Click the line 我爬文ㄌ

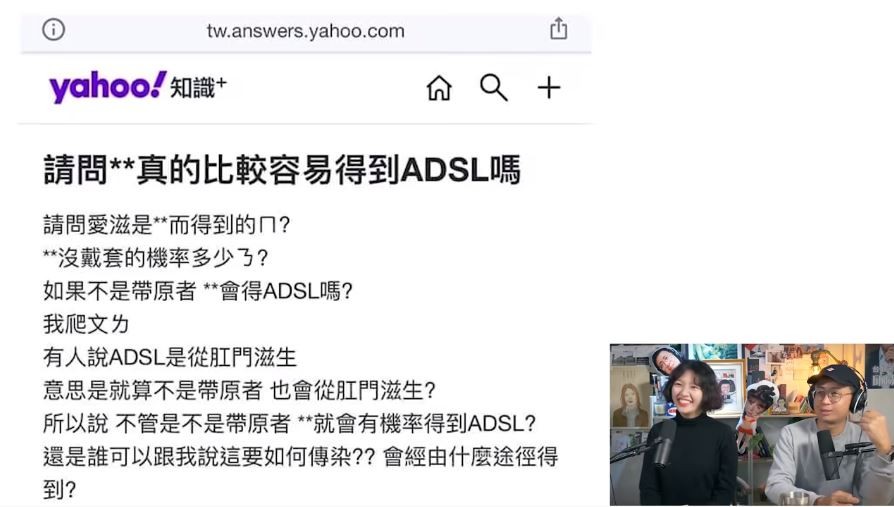click(x=86, y=324)
